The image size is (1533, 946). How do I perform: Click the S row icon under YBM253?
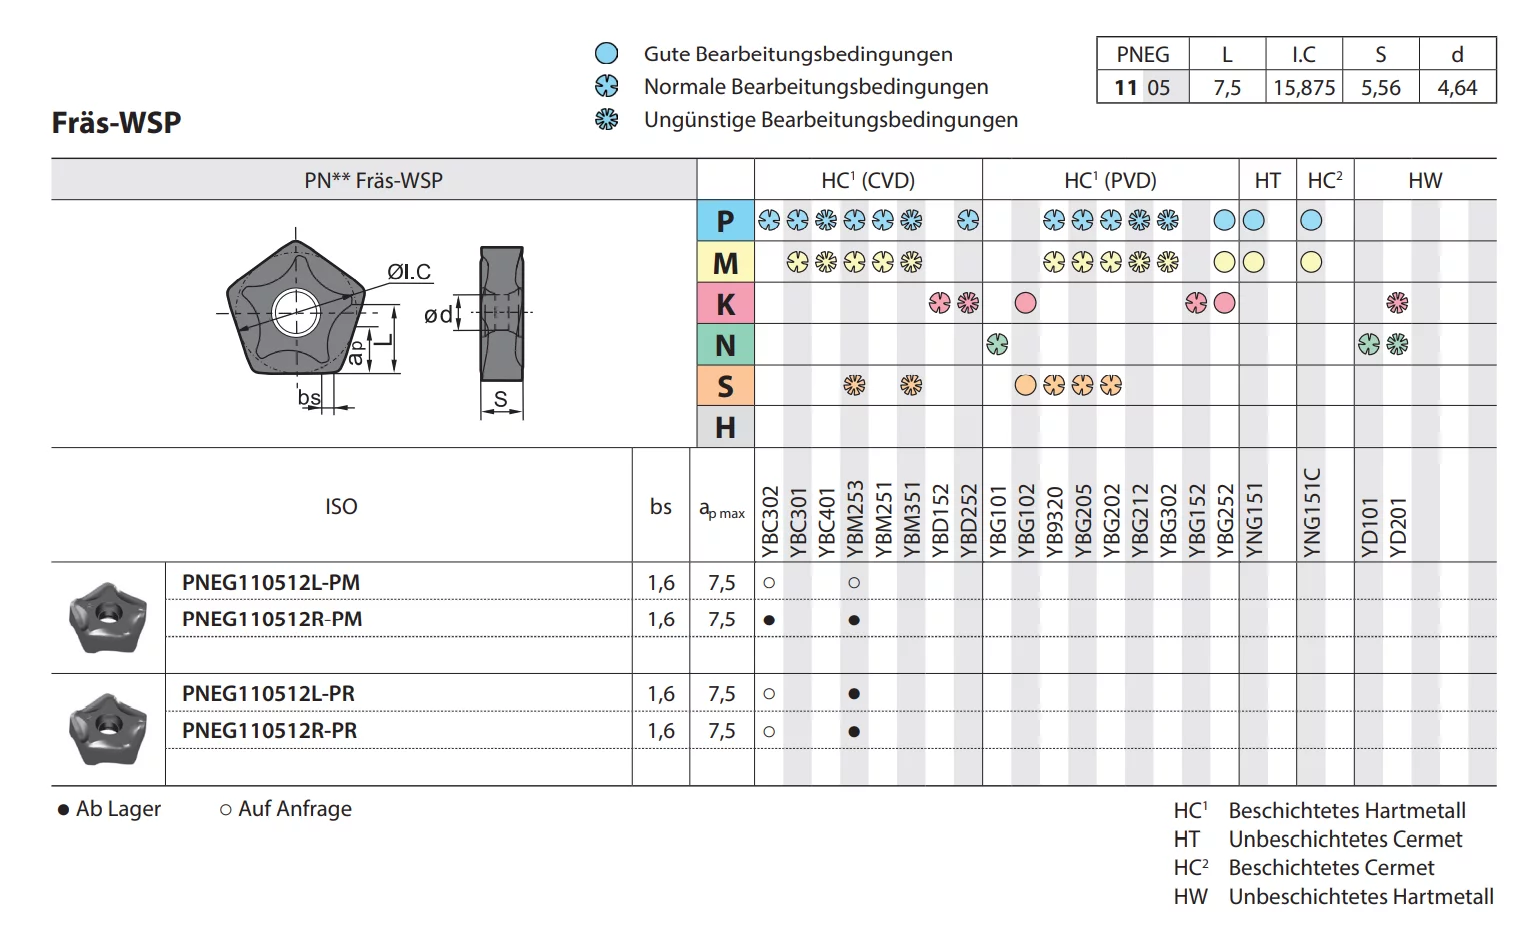pos(854,385)
